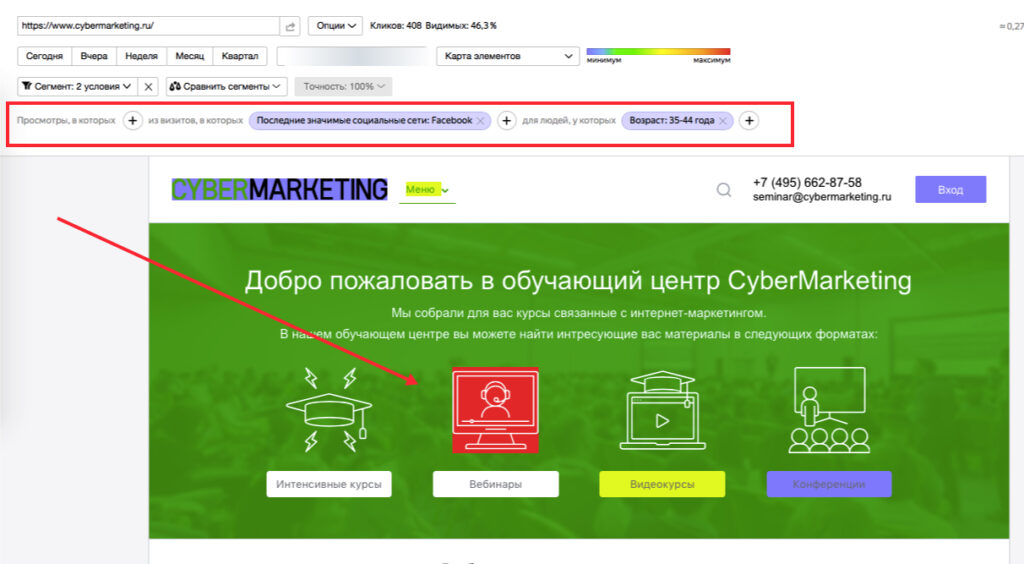Click the red webinar monitor icon
This screenshot has width=1024, height=564.
coord(496,410)
